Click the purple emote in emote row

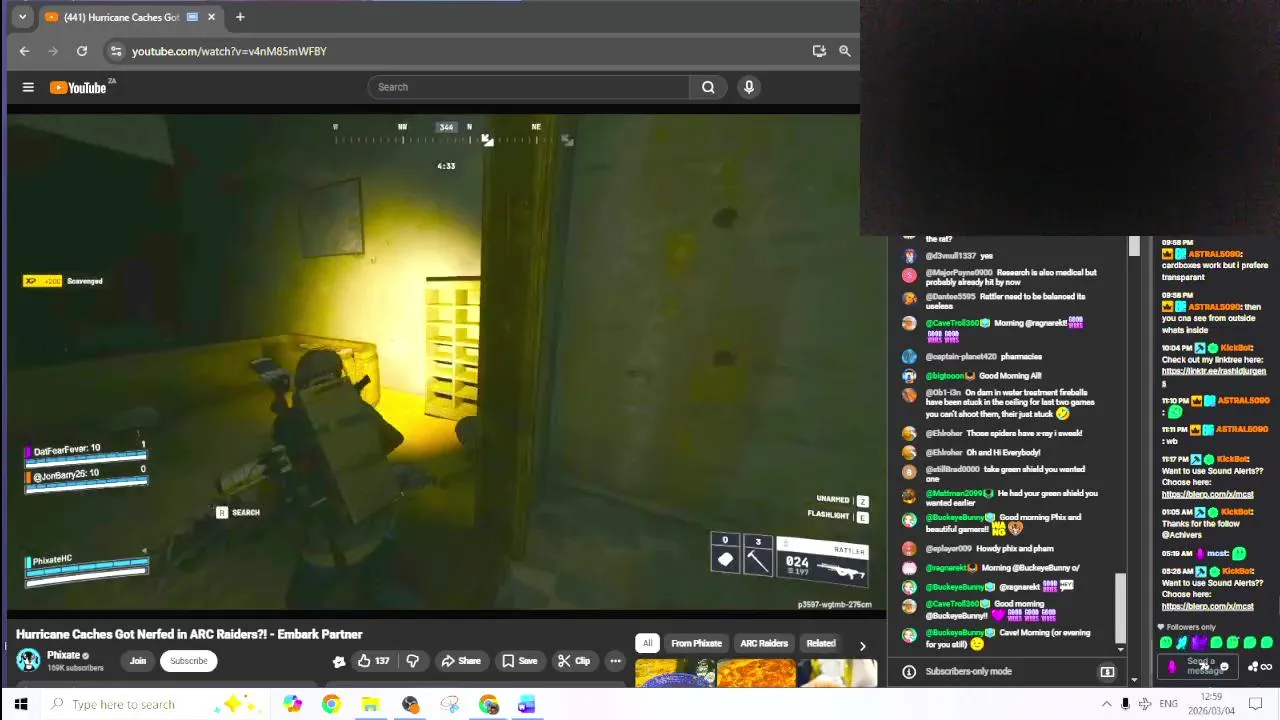(1198, 643)
